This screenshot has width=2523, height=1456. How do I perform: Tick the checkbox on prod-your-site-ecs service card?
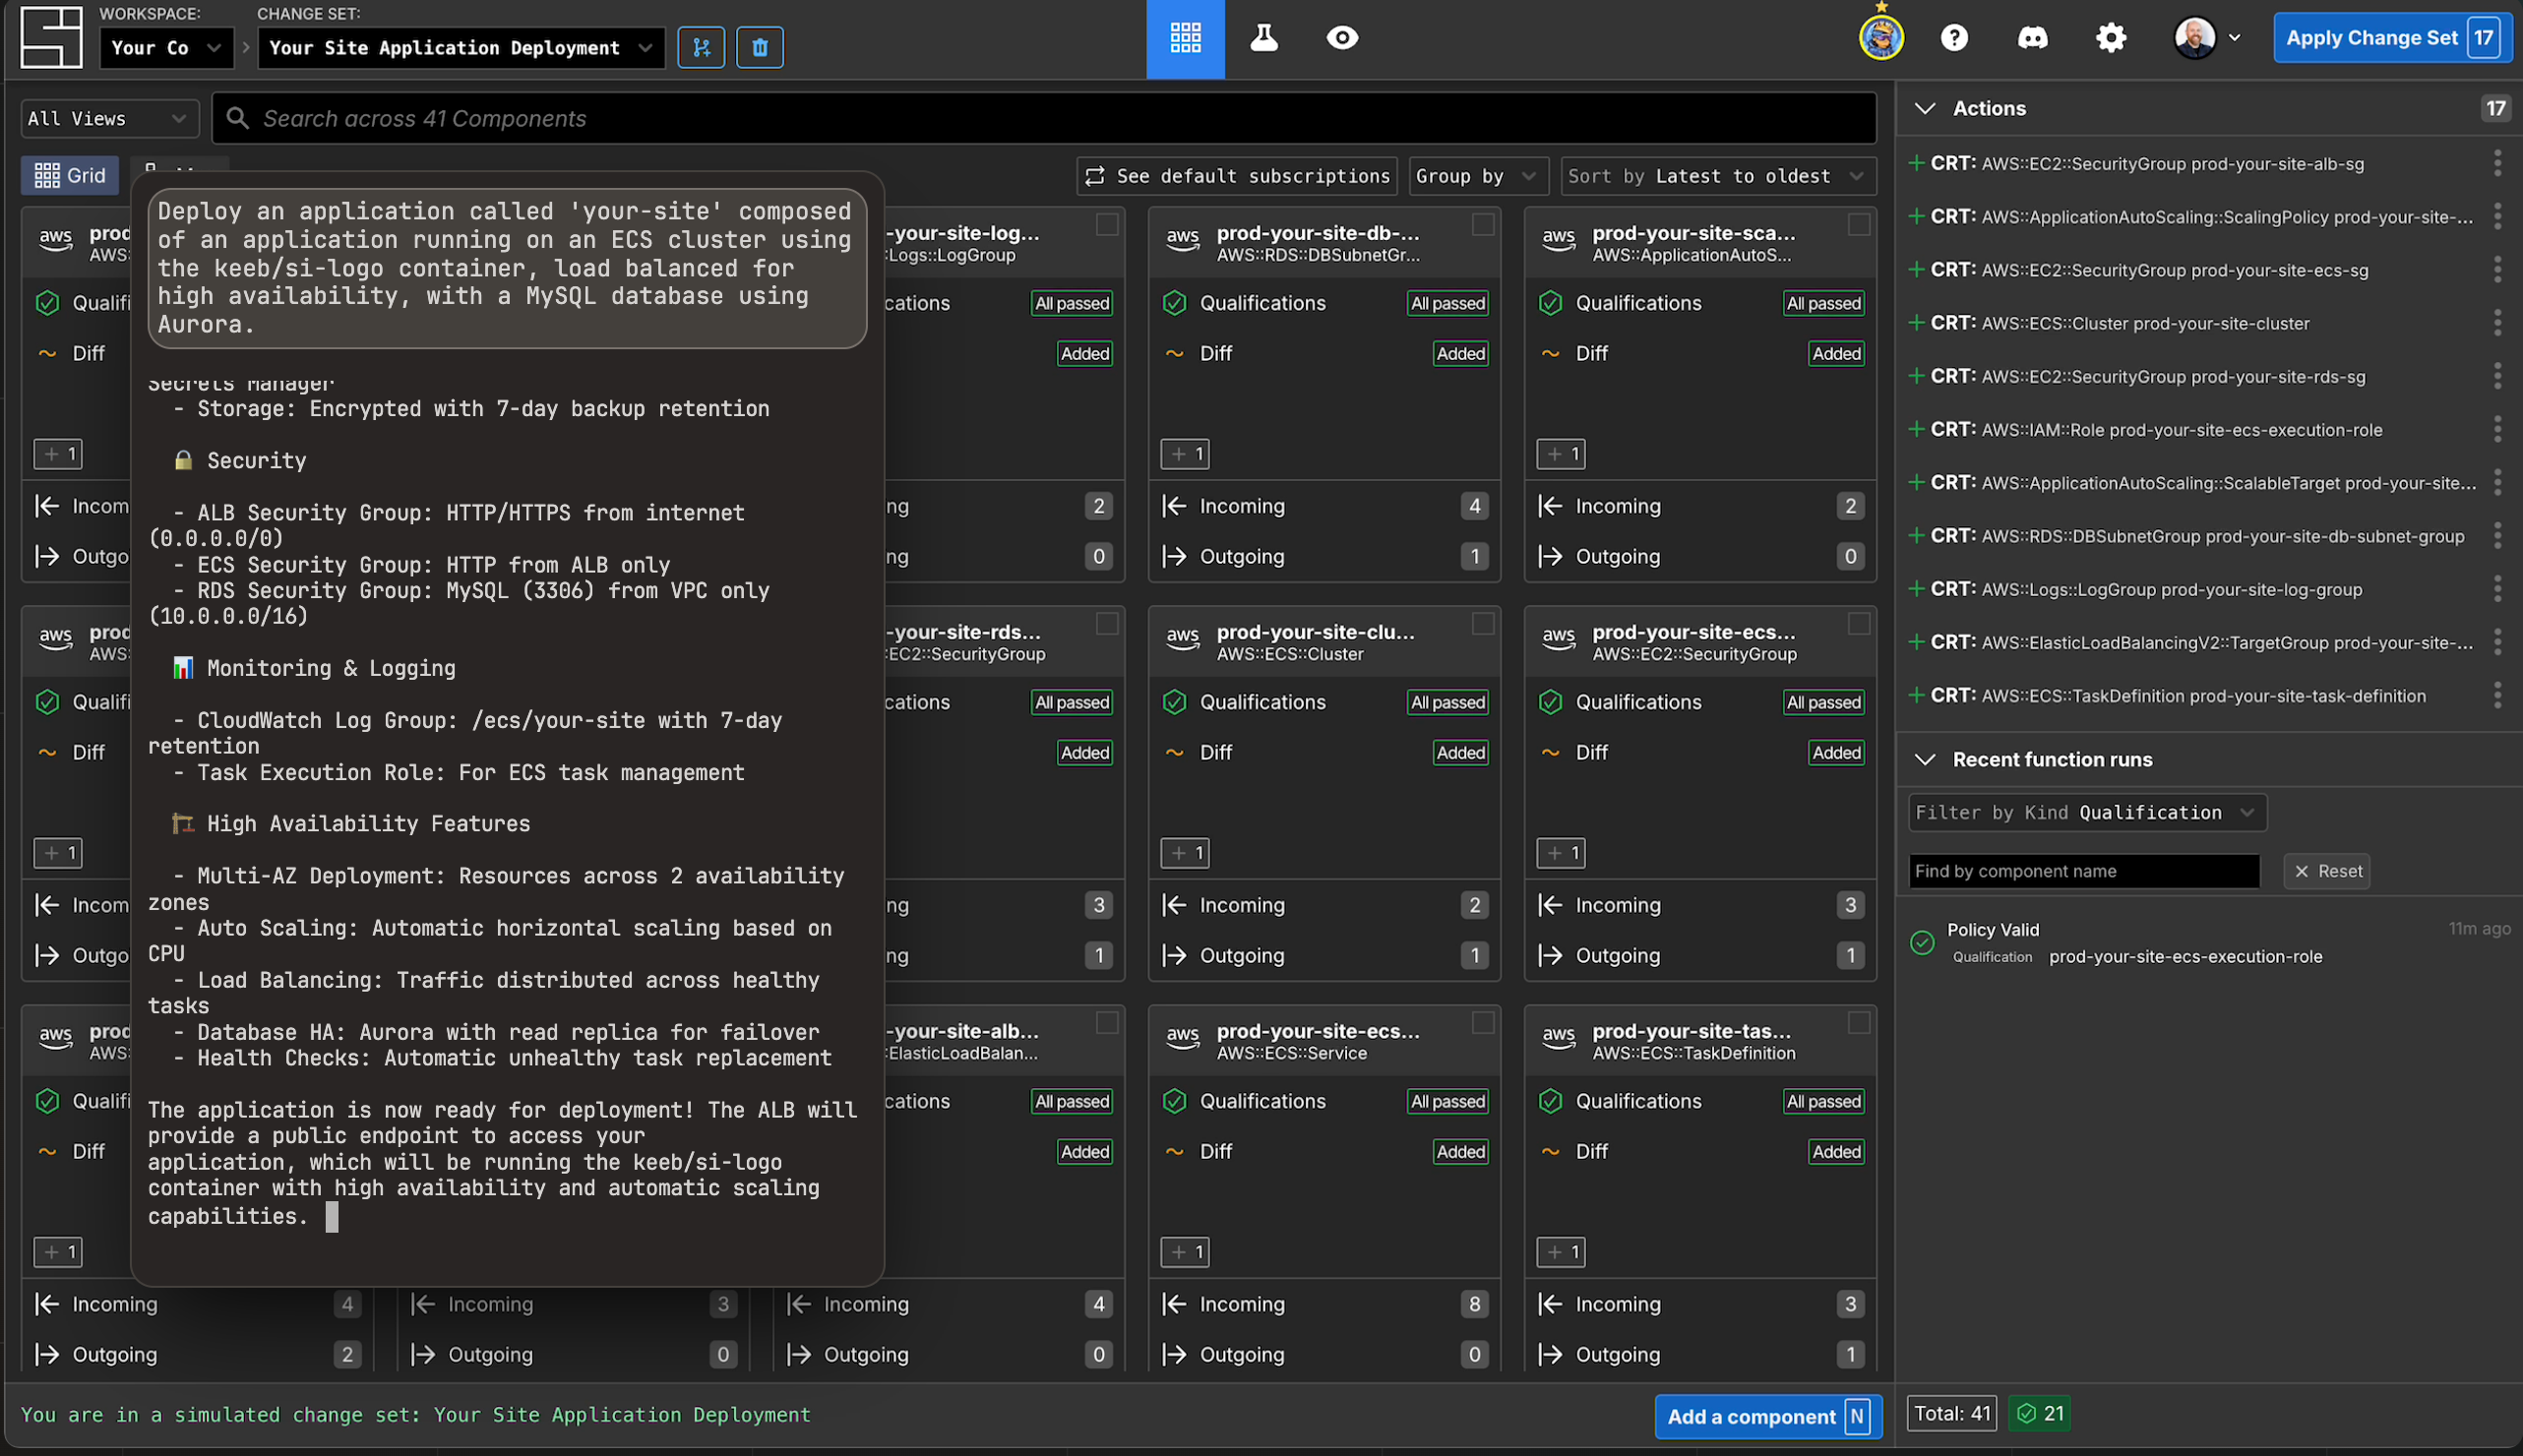1484,1024
